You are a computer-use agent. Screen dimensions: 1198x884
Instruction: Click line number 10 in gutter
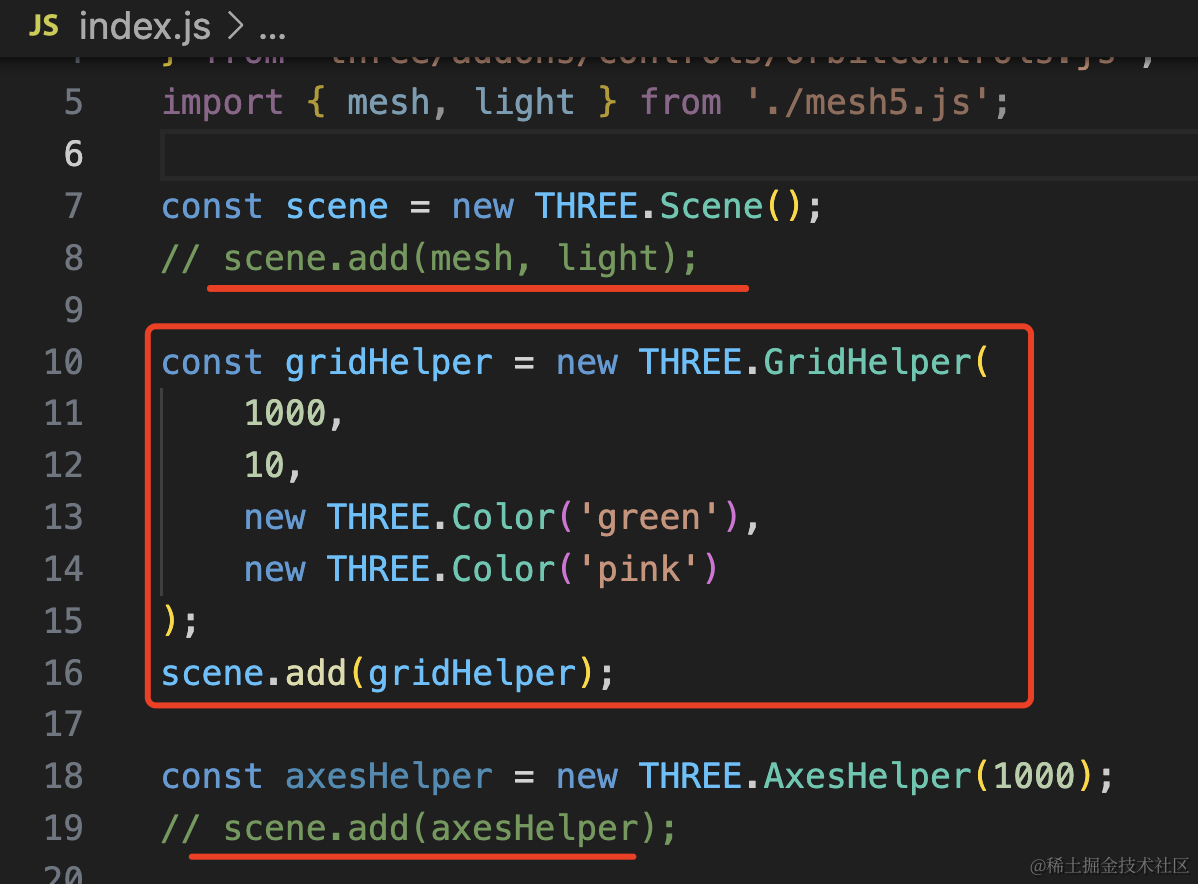(63, 362)
